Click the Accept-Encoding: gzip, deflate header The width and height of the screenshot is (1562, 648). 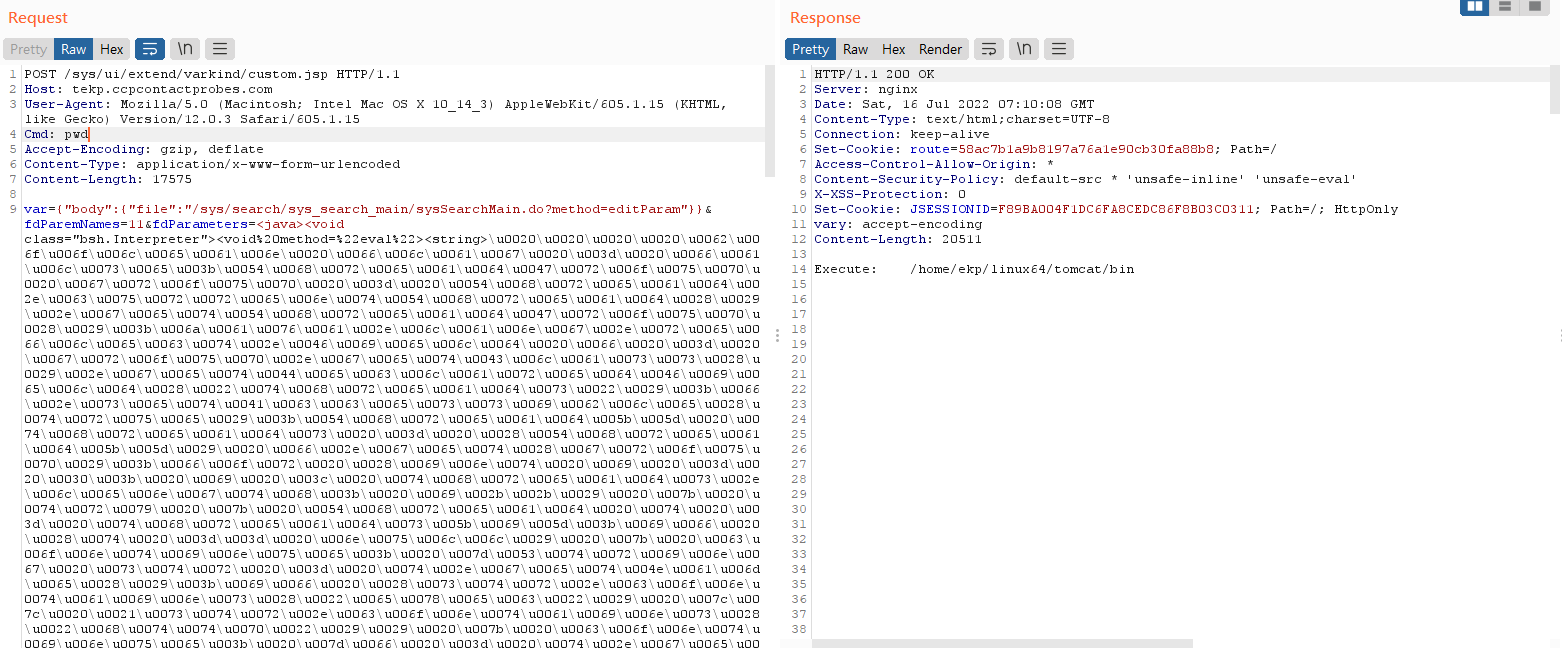pos(144,149)
